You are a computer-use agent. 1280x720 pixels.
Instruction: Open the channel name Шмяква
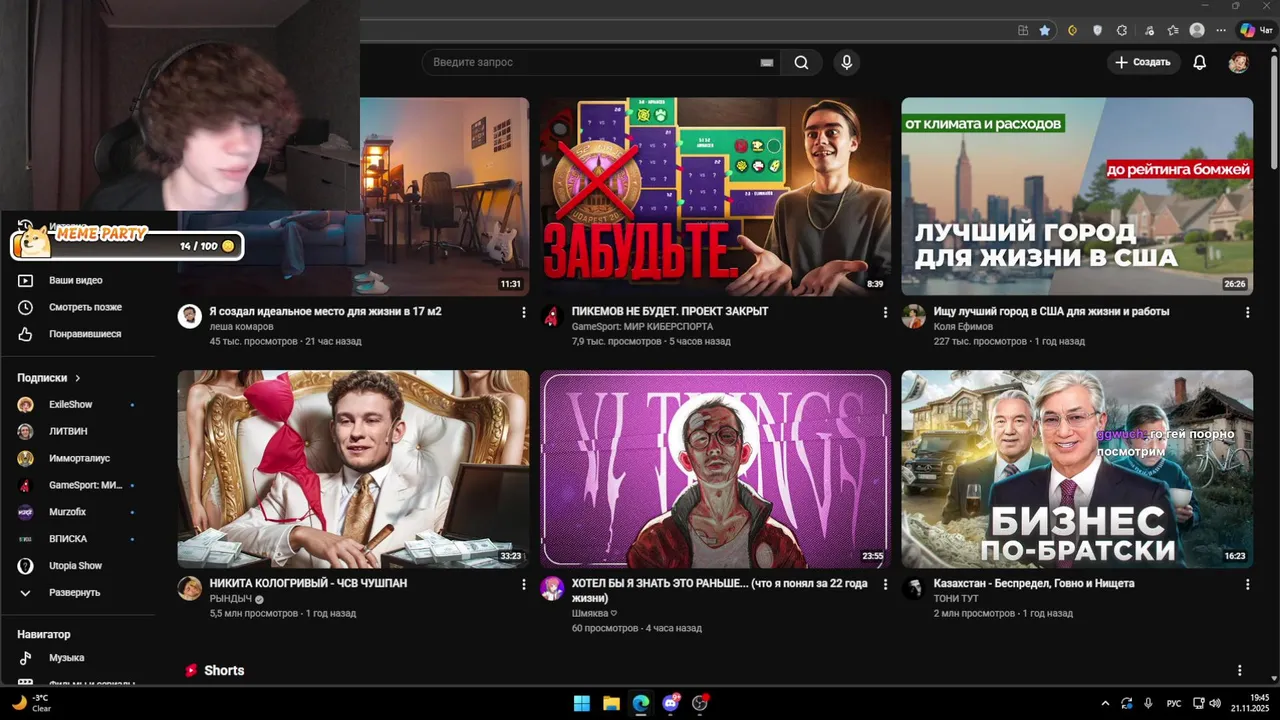pos(590,613)
